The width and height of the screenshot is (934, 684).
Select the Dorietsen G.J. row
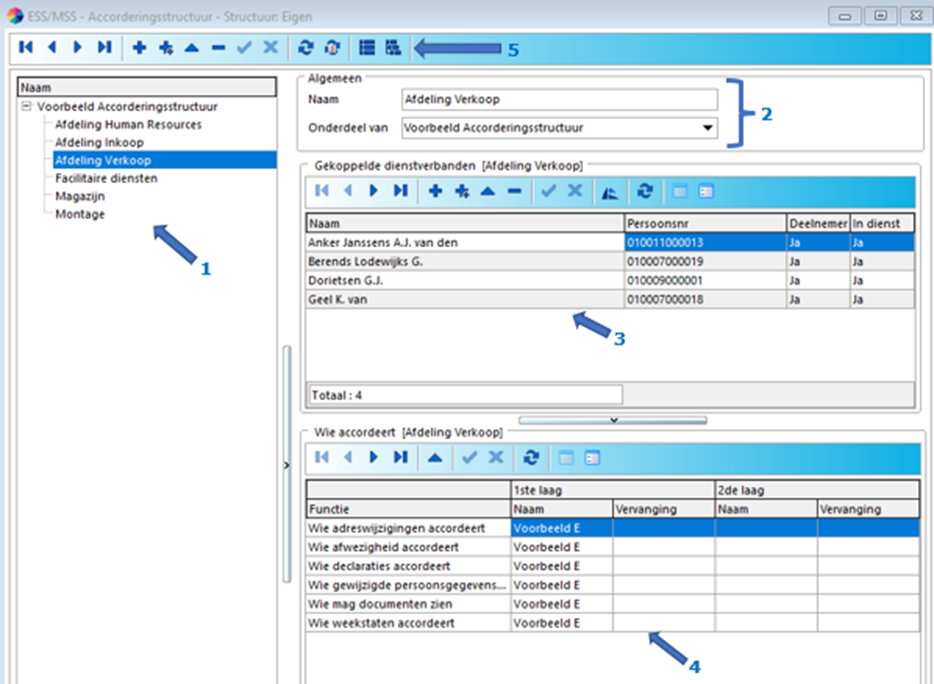(464, 280)
